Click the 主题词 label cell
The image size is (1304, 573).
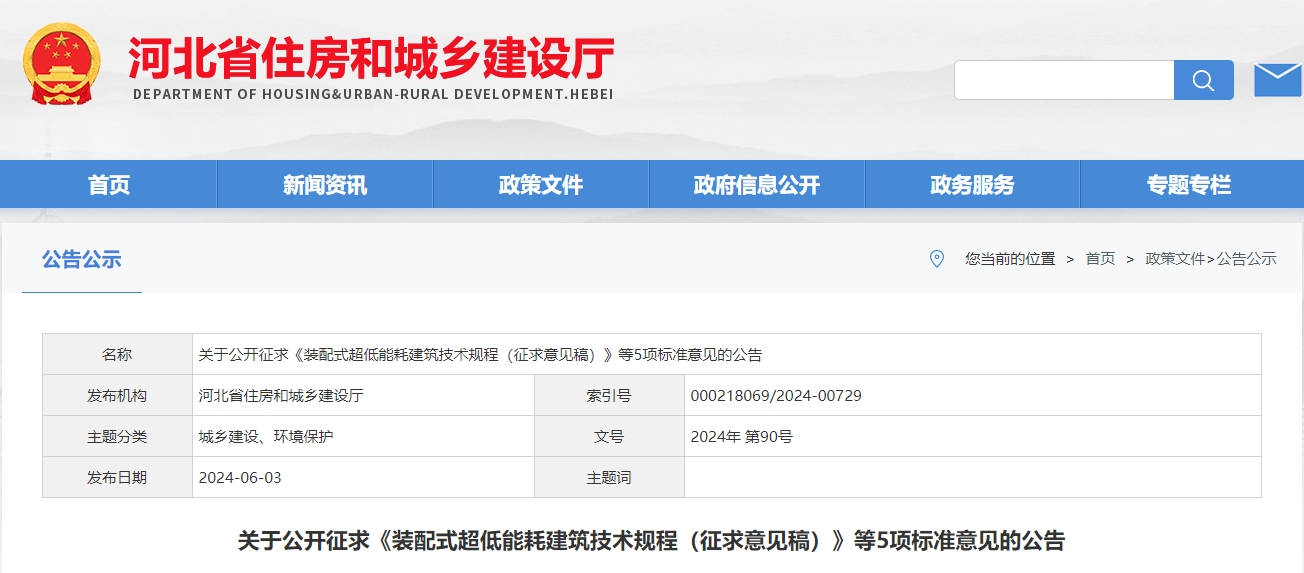click(x=609, y=477)
